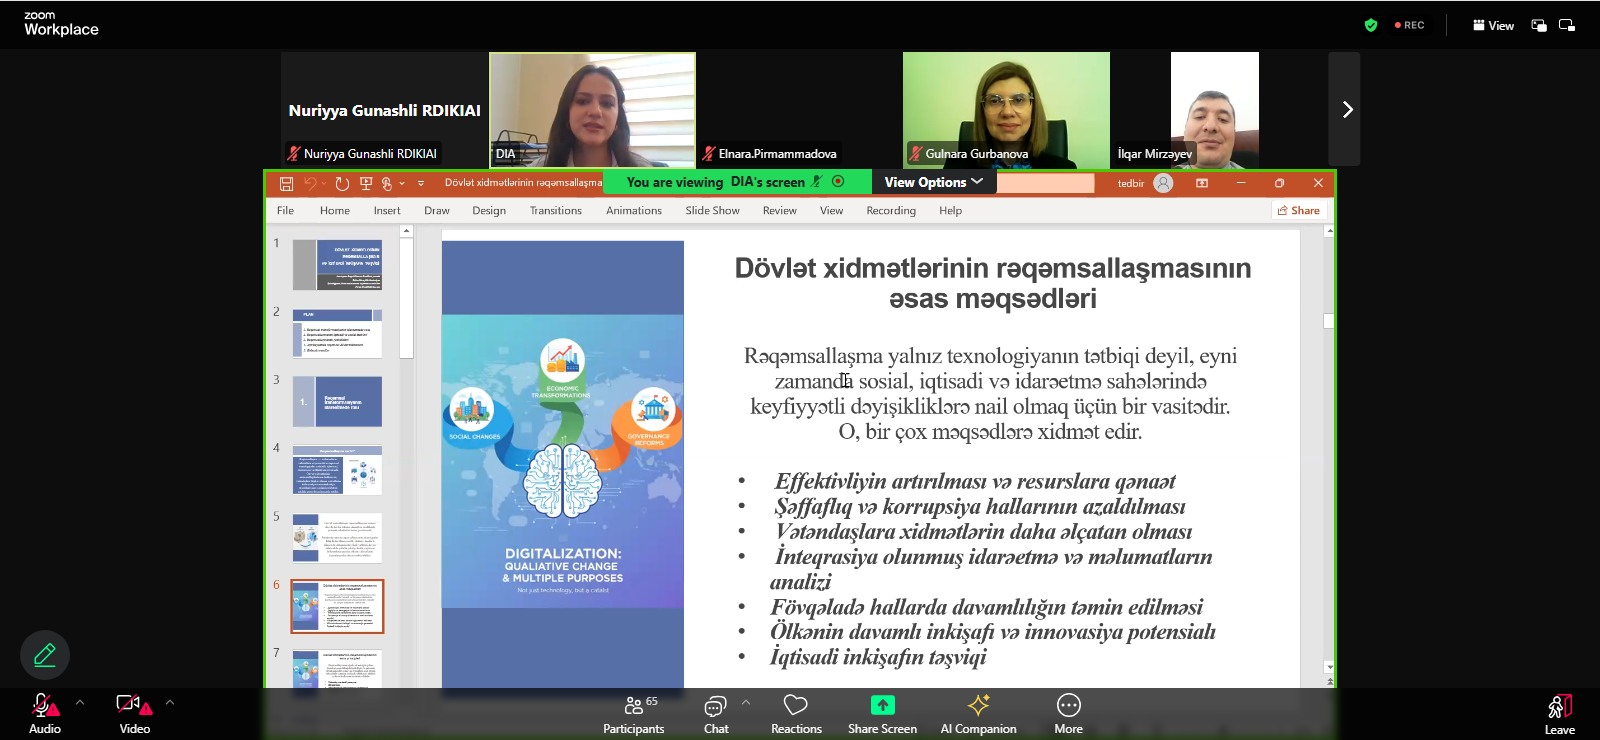Image resolution: width=1600 pixels, height=740 pixels.
Task: Expand the audio settings arrow
Action: 80,702
